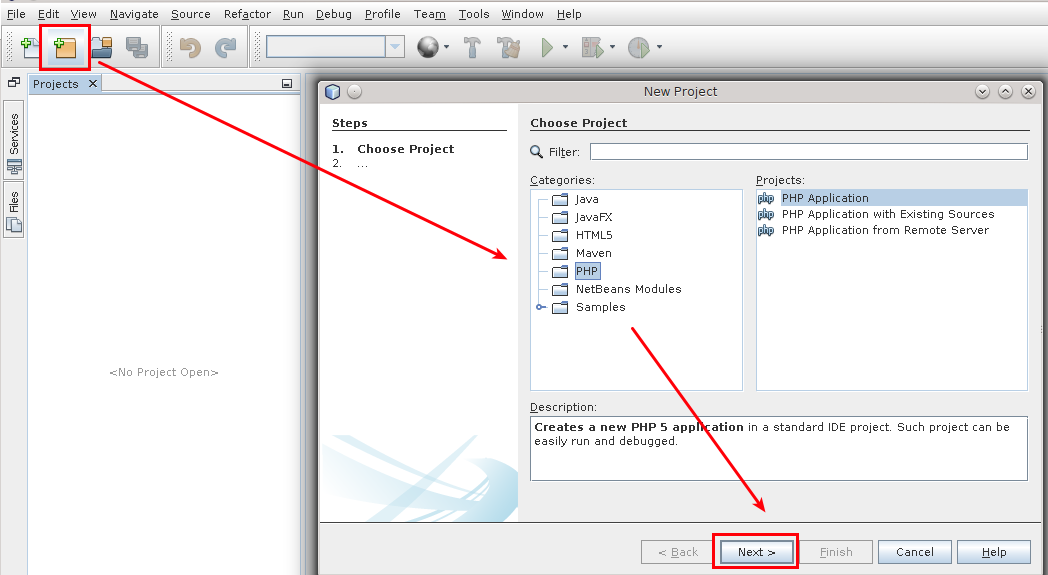Open the Source menu

pyautogui.click(x=190, y=13)
